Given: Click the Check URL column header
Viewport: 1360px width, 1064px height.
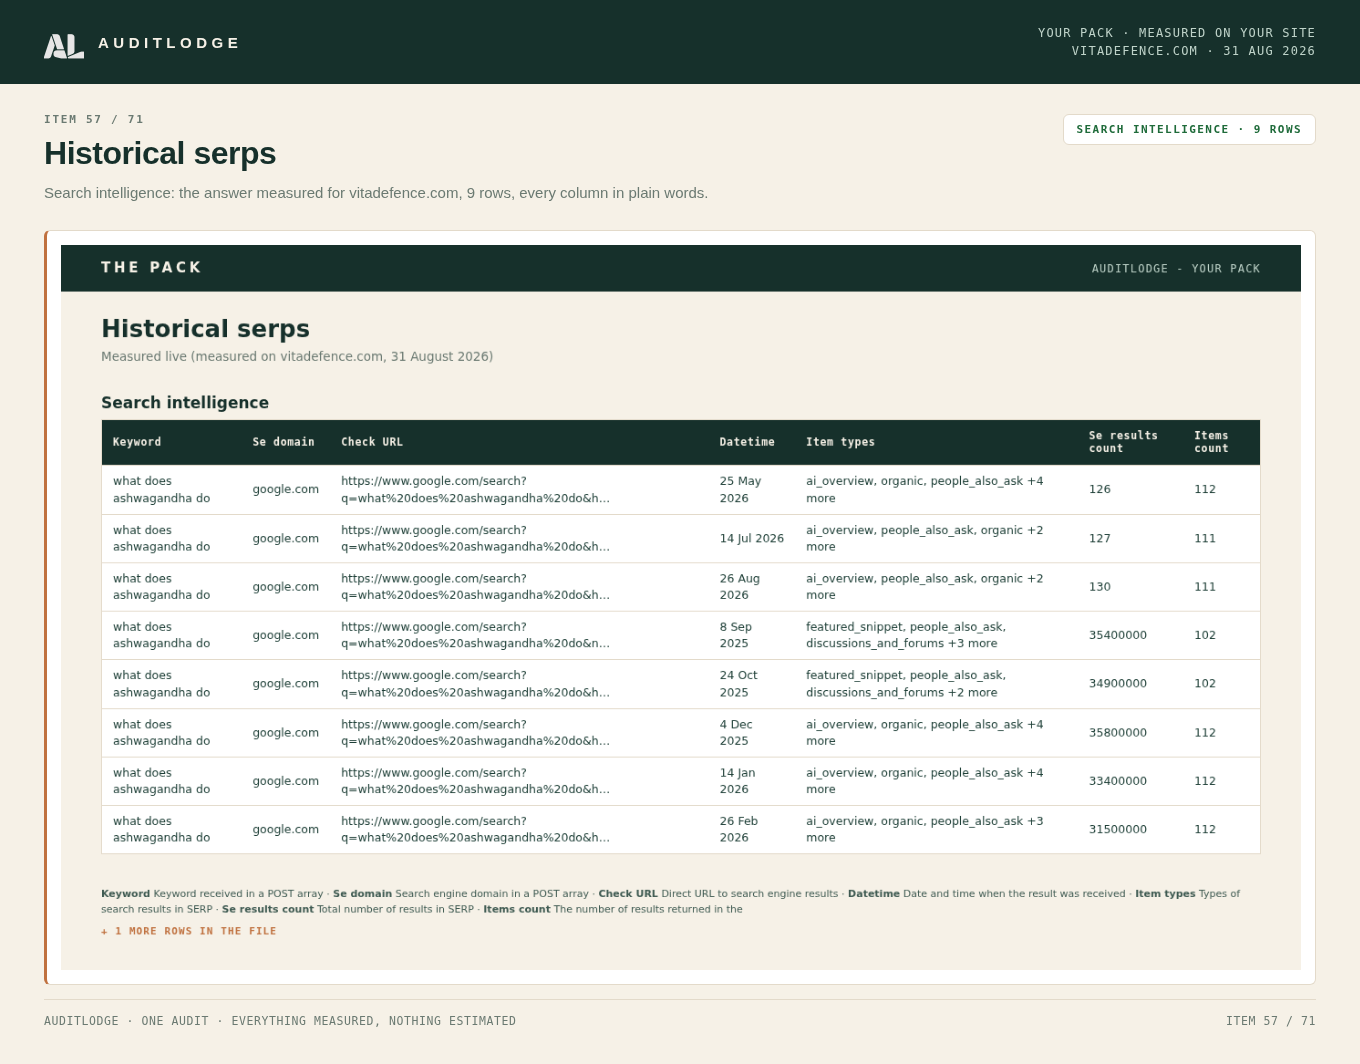Looking at the screenshot, I should pyautogui.click(x=372, y=442).
